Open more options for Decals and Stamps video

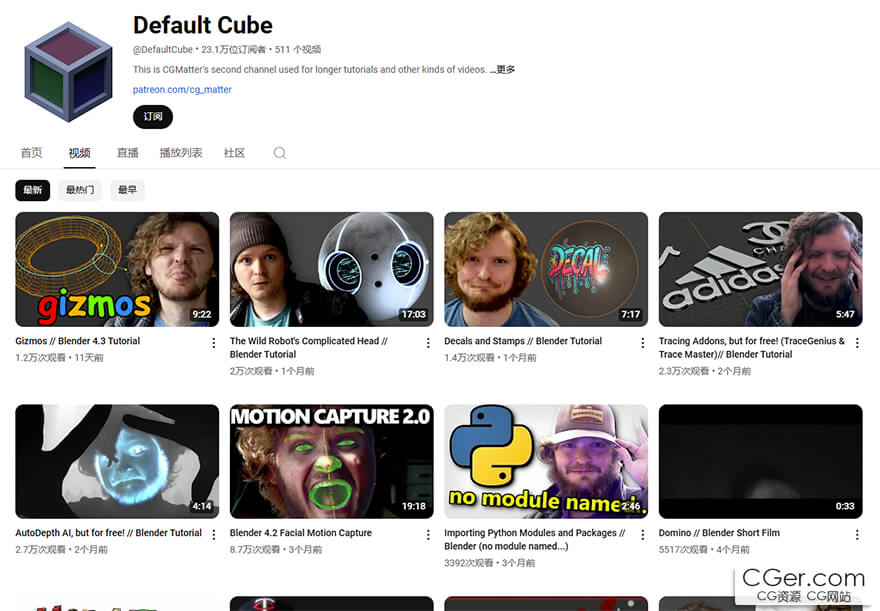pyautogui.click(x=643, y=343)
